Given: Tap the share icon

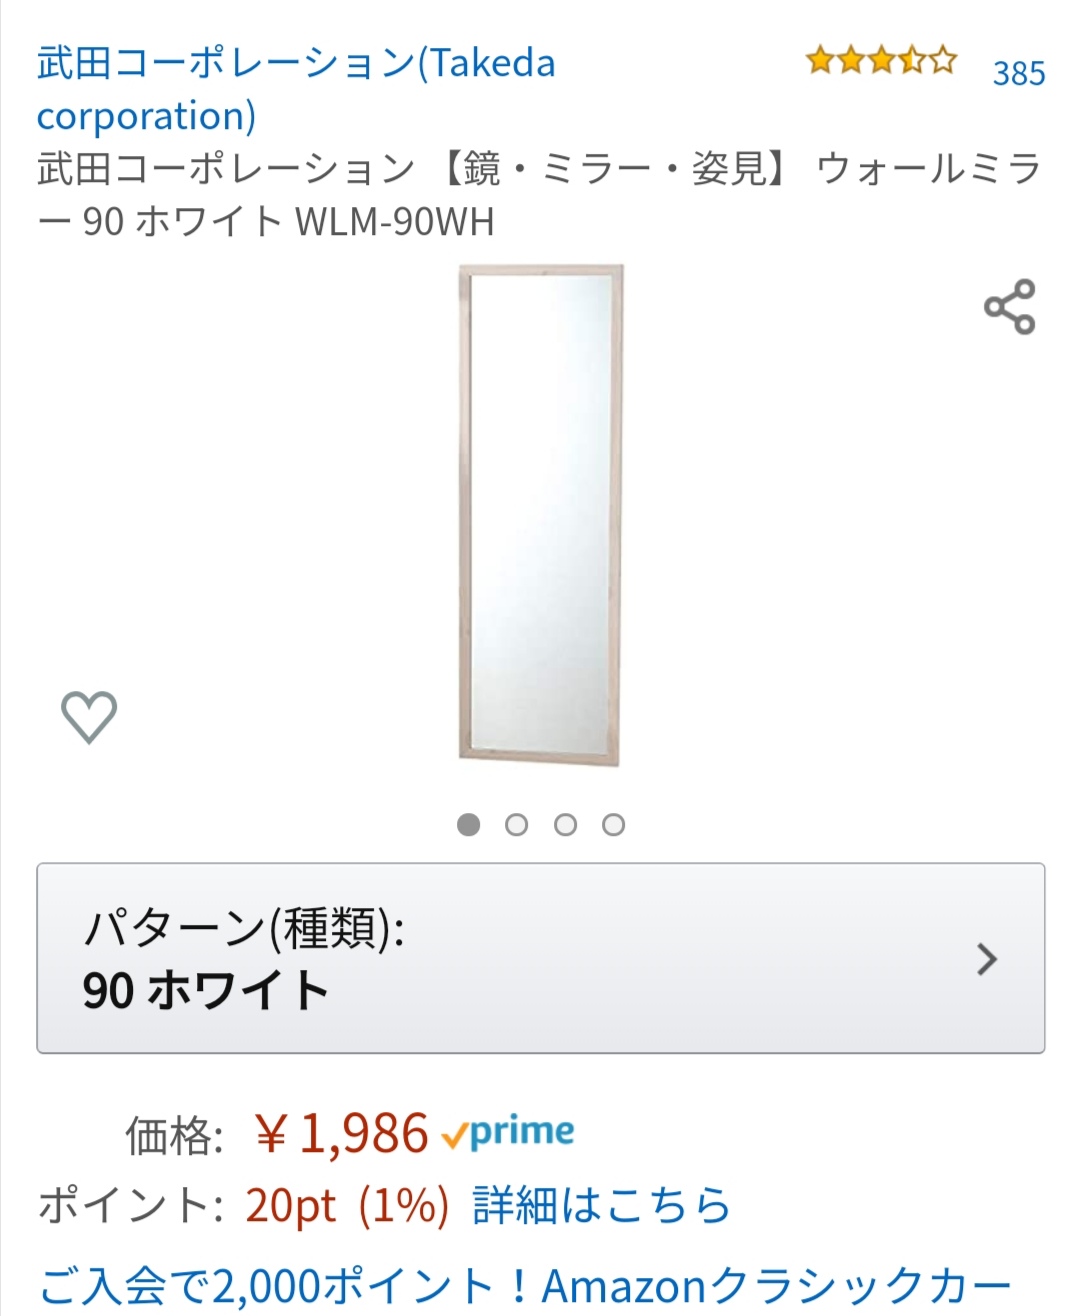Looking at the screenshot, I should tap(1009, 307).
